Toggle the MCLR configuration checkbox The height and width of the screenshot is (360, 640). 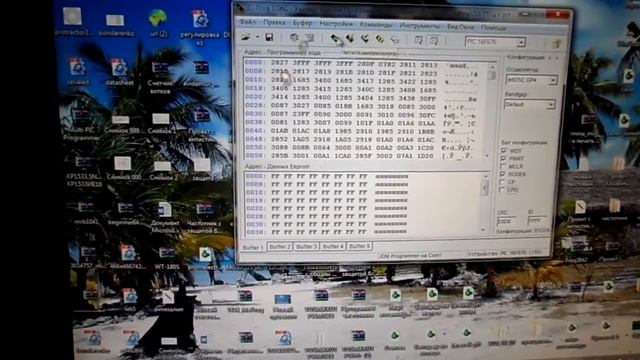coord(503,167)
